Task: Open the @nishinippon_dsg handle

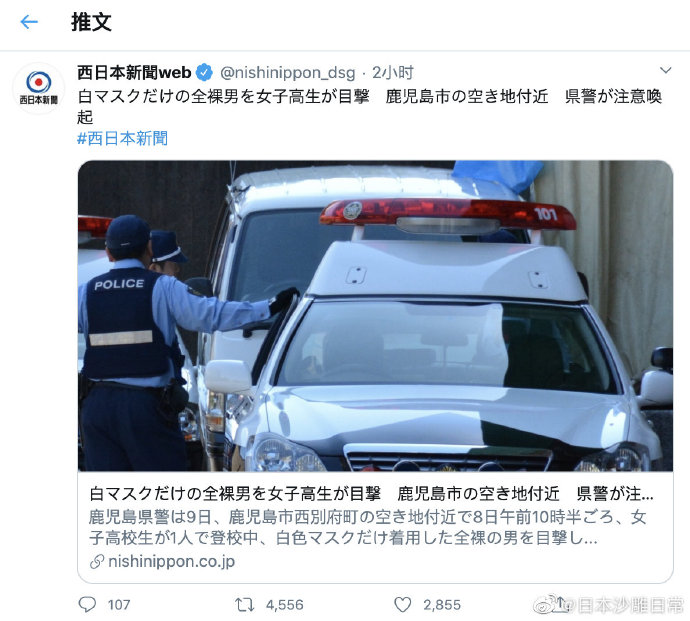Action: point(287,73)
